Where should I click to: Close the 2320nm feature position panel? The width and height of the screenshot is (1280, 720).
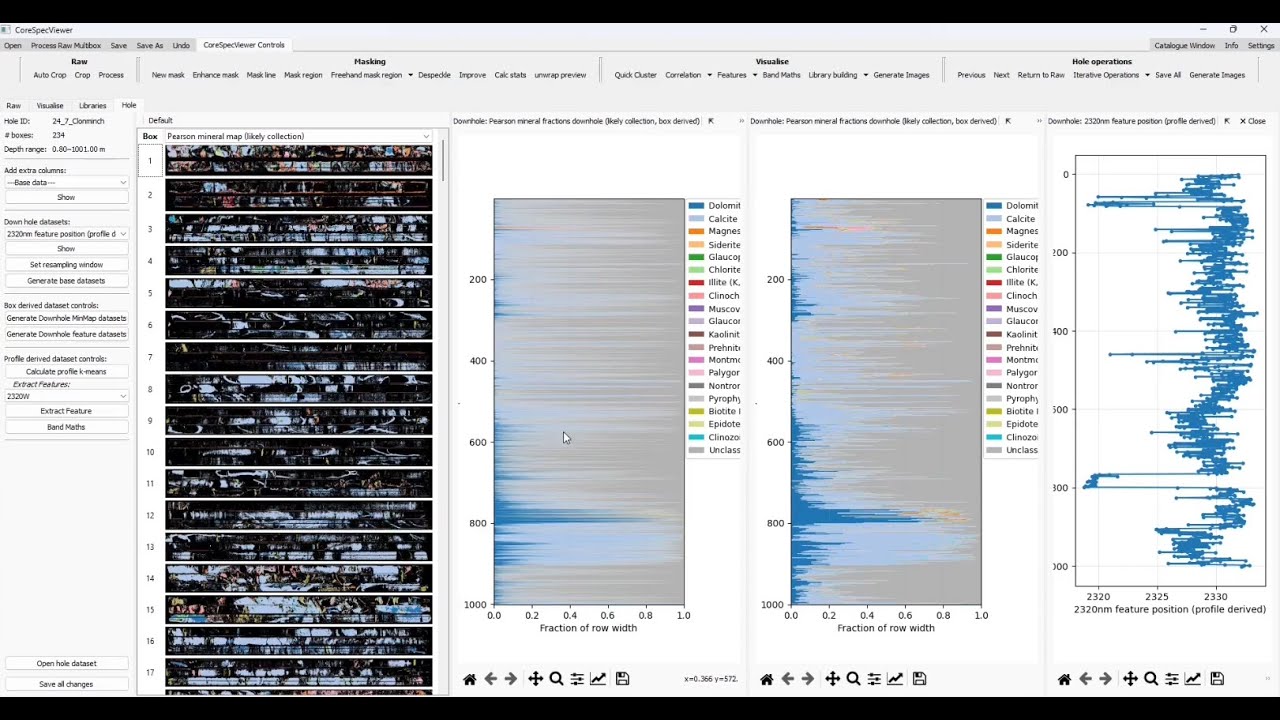tap(1253, 121)
